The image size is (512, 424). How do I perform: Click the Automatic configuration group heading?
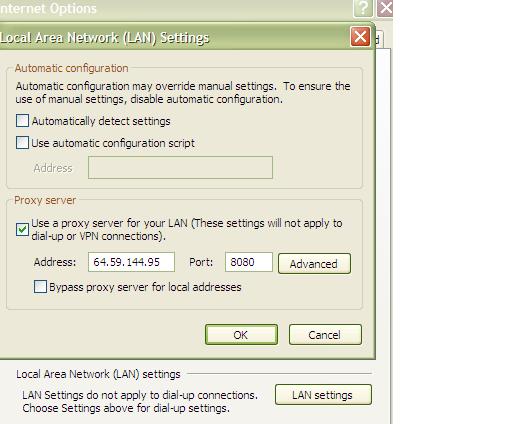pos(71,68)
